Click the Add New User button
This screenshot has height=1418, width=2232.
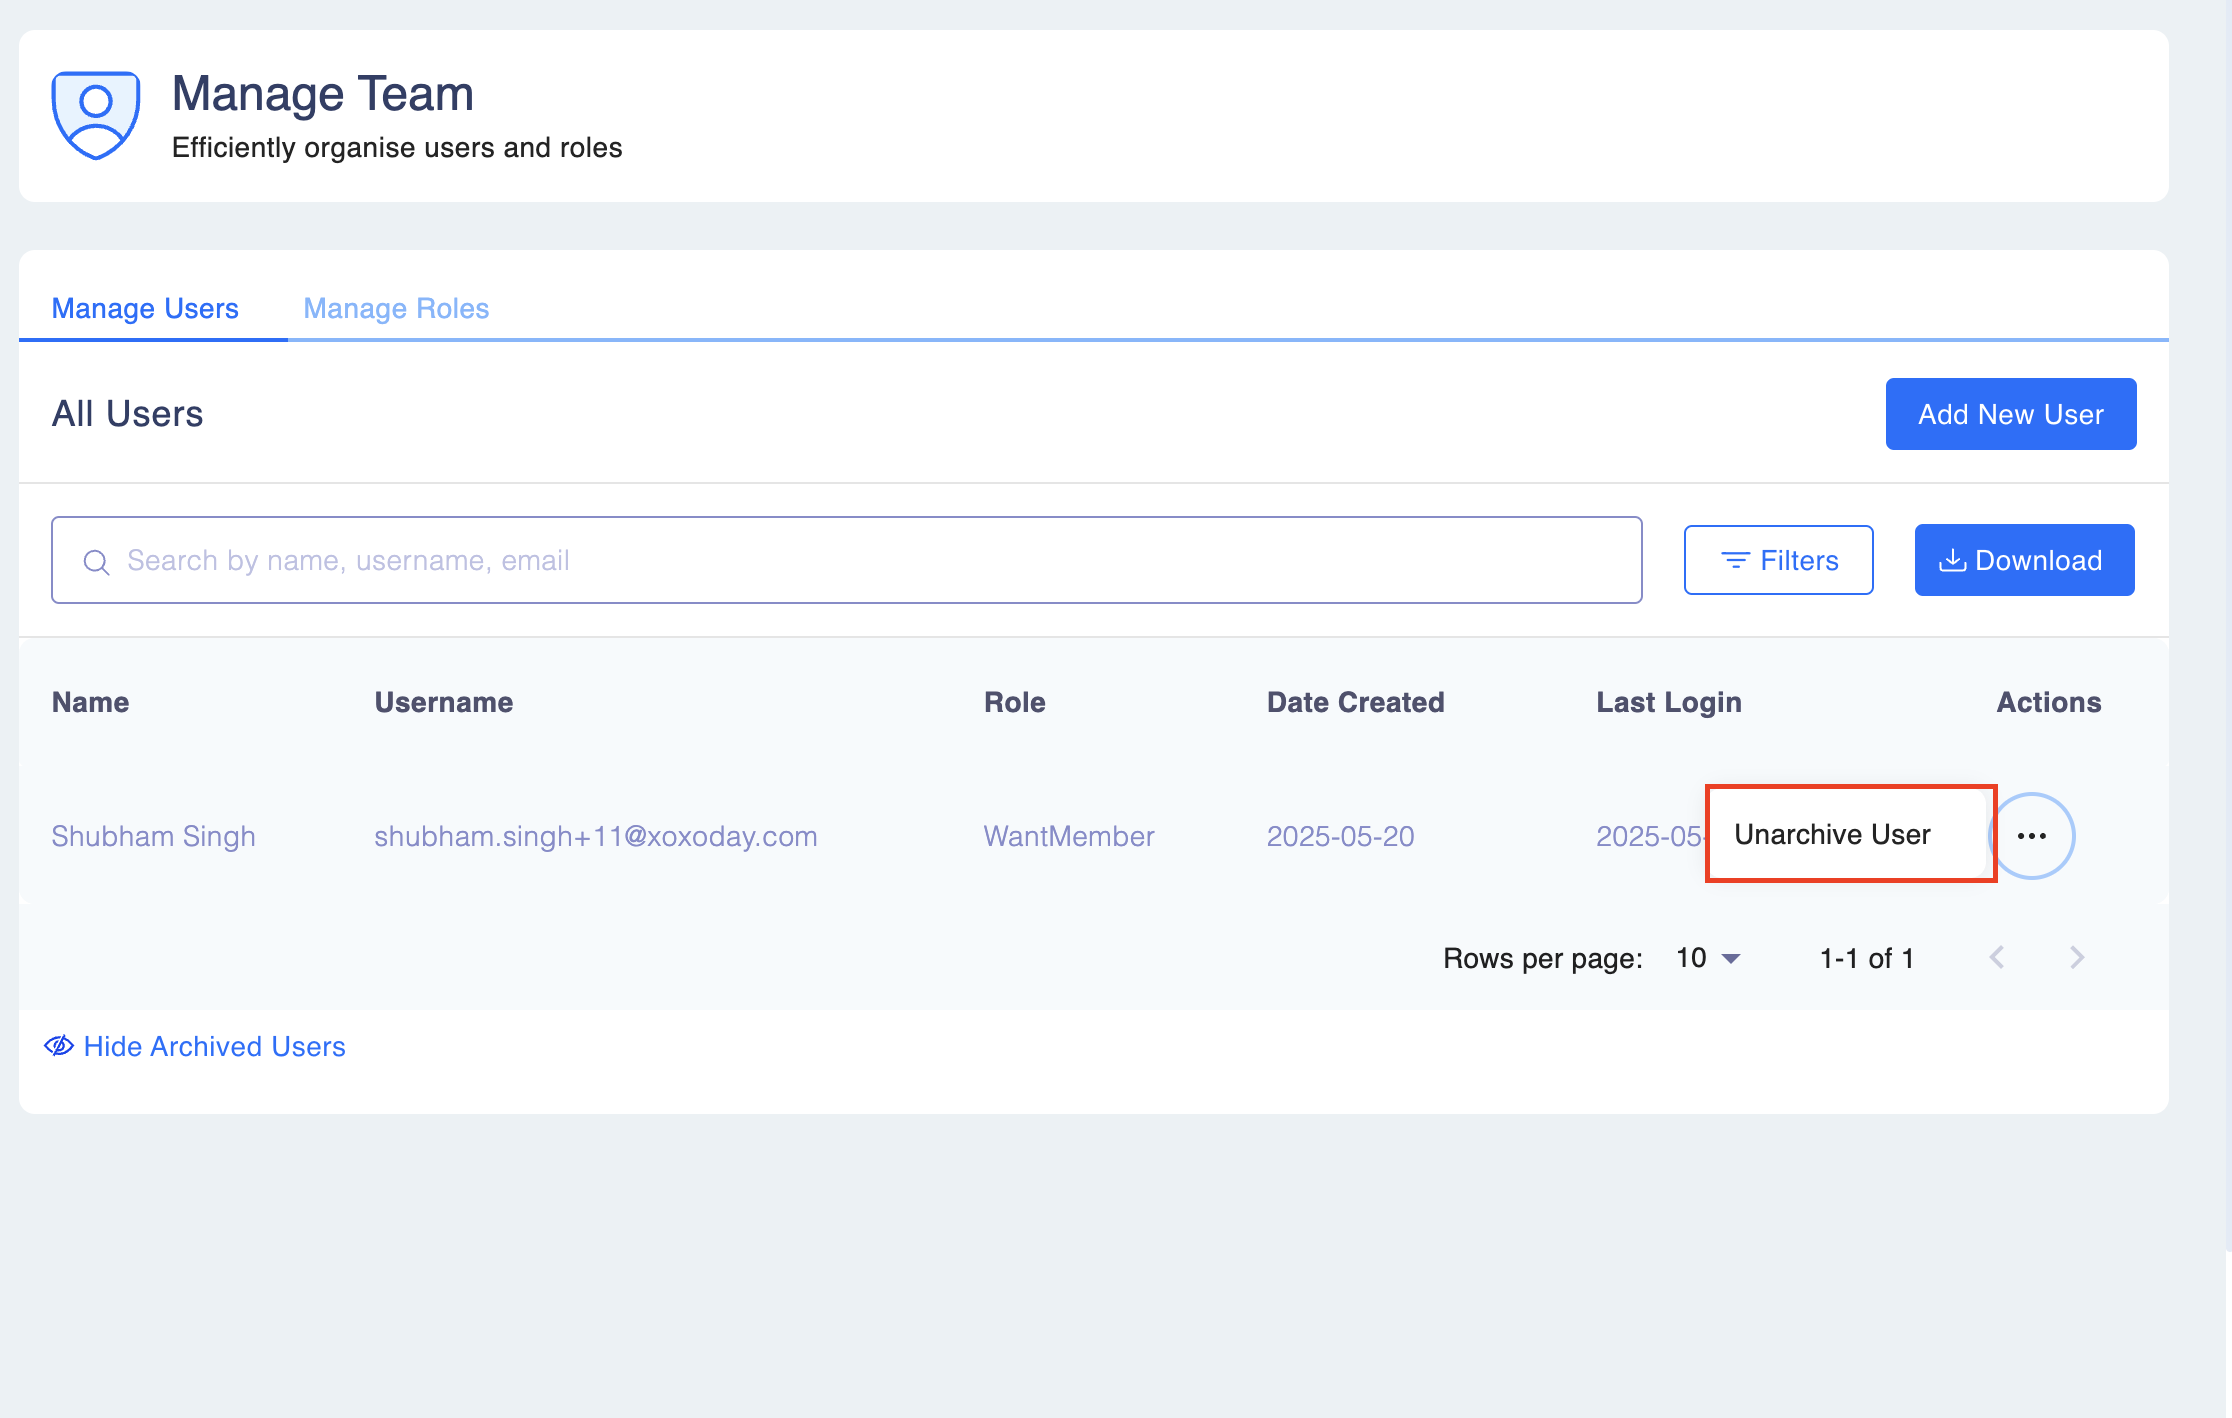[x=2010, y=414]
